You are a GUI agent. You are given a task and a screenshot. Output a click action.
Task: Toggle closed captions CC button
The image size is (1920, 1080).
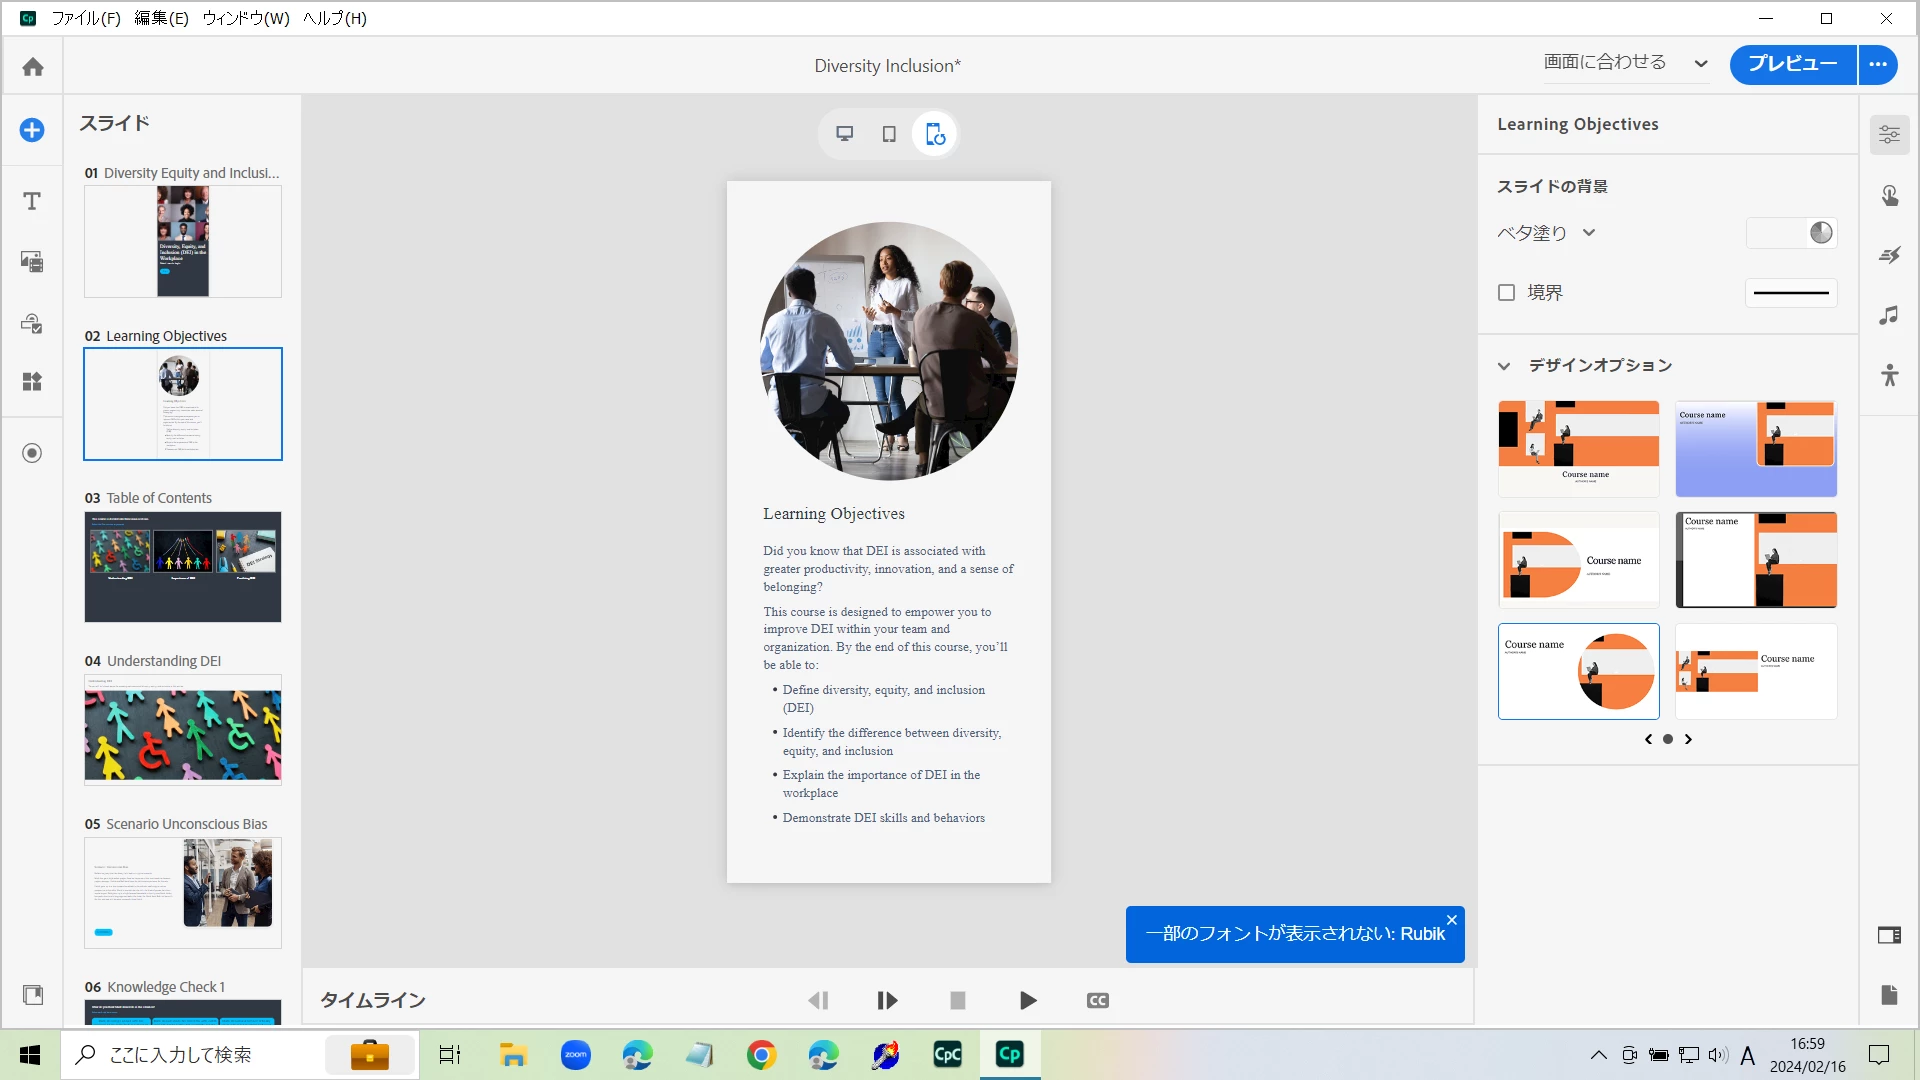pos(1097,1000)
